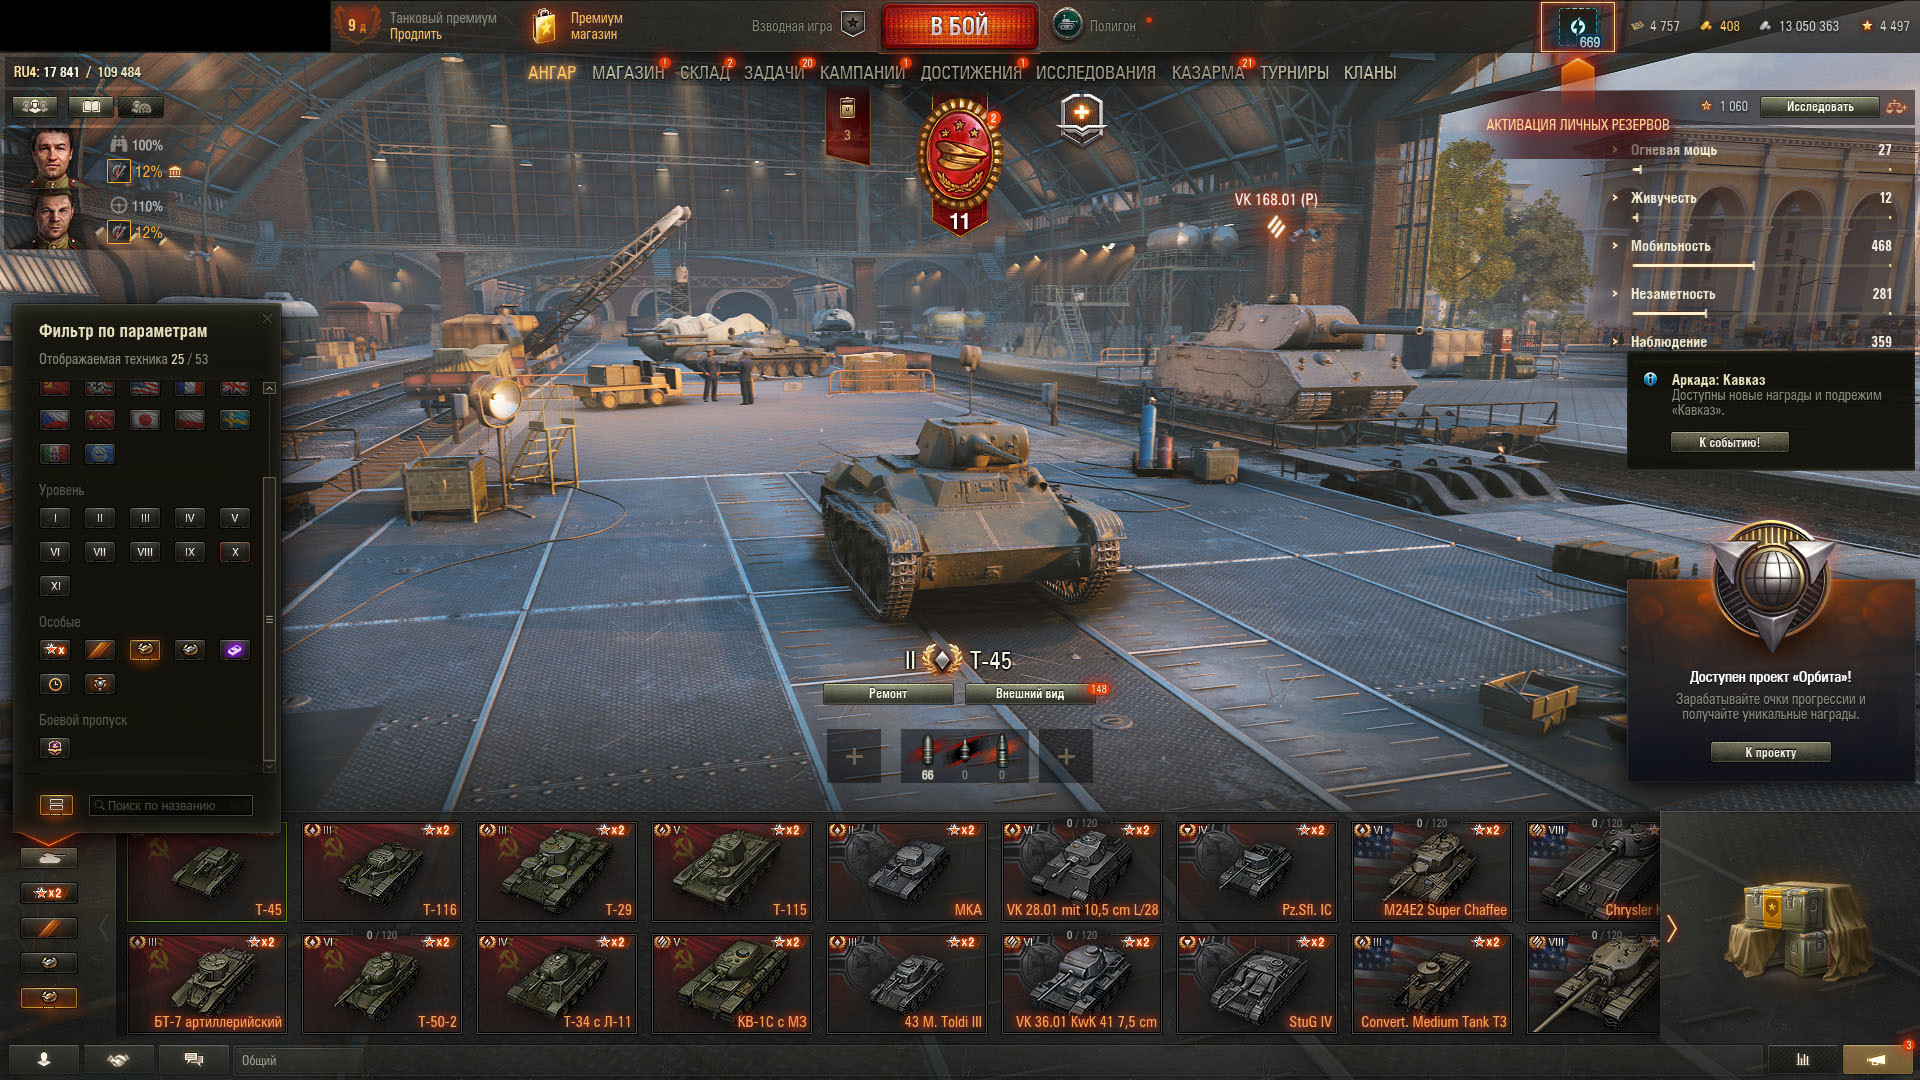Toggle the Battle Pass filter icon
This screenshot has height=1080, width=1920.
point(55,748)
